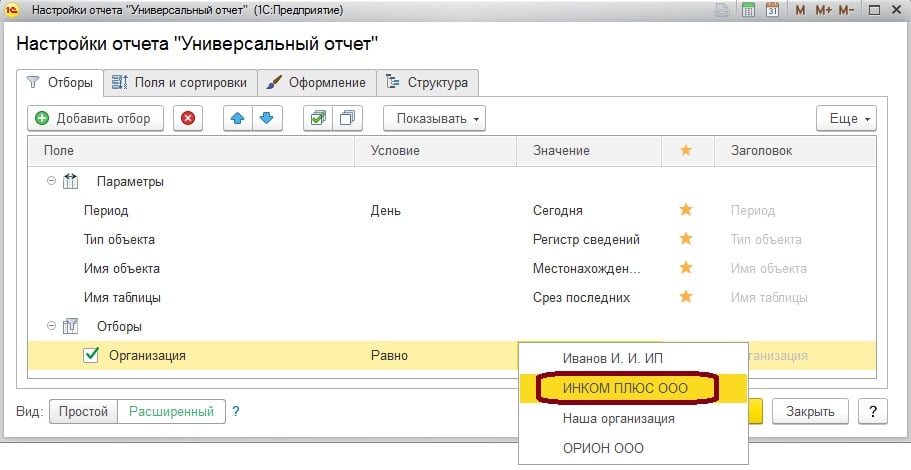Uncheck the Организация filter checkbox

click(x=91, y=355)
